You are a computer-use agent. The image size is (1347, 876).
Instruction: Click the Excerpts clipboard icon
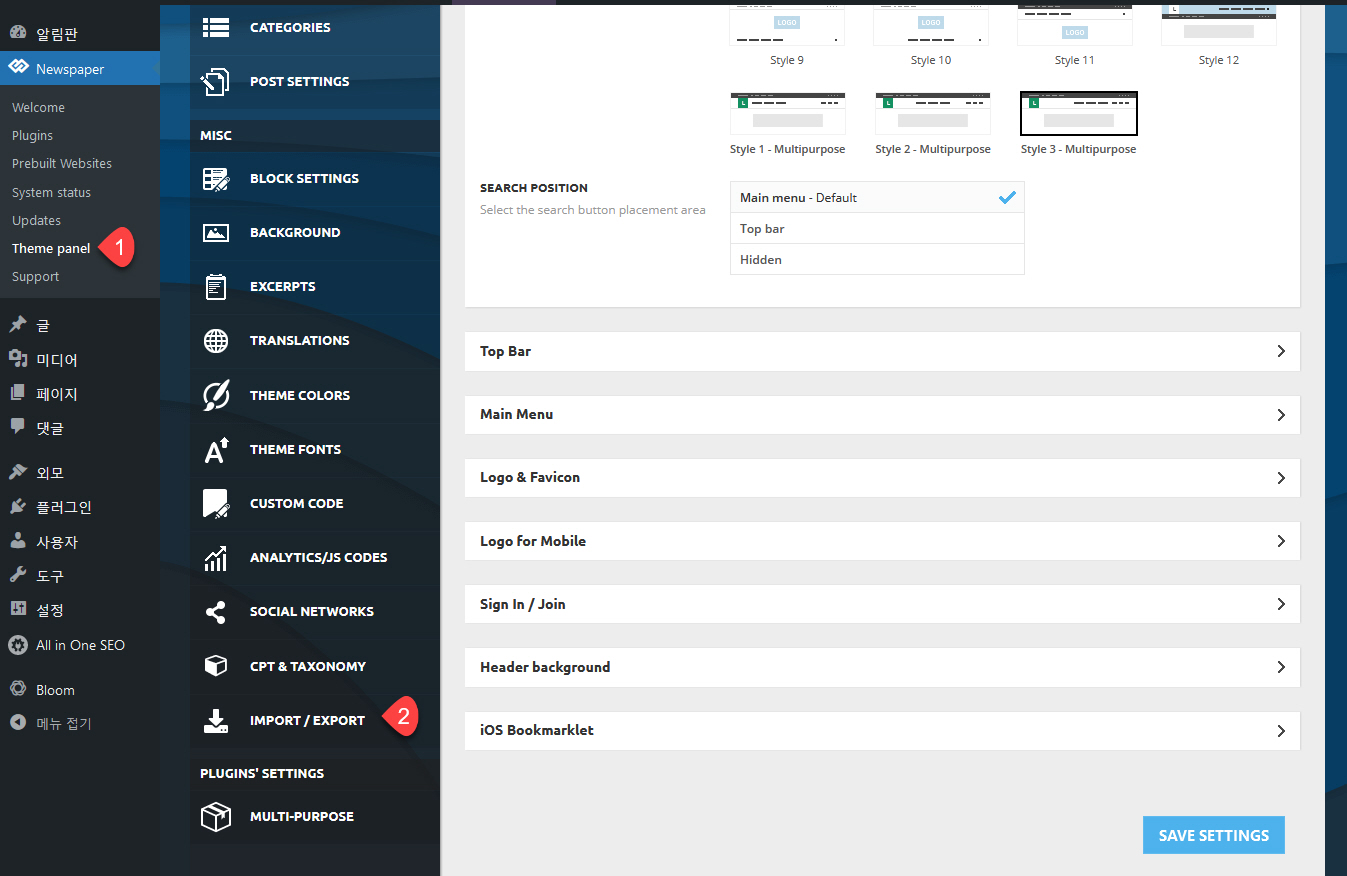pos(215,287)
